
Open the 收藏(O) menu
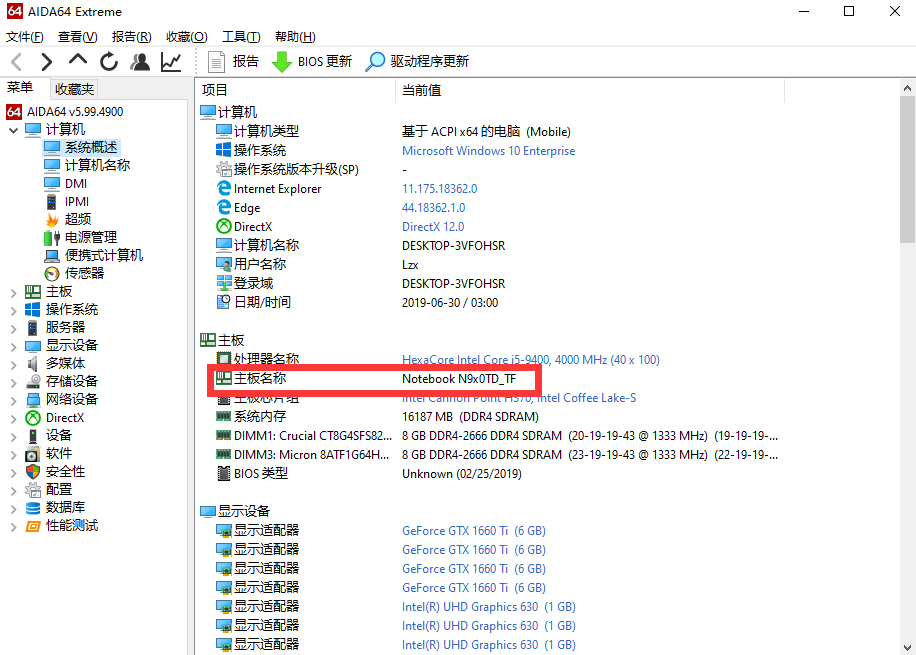click(186, 37)
